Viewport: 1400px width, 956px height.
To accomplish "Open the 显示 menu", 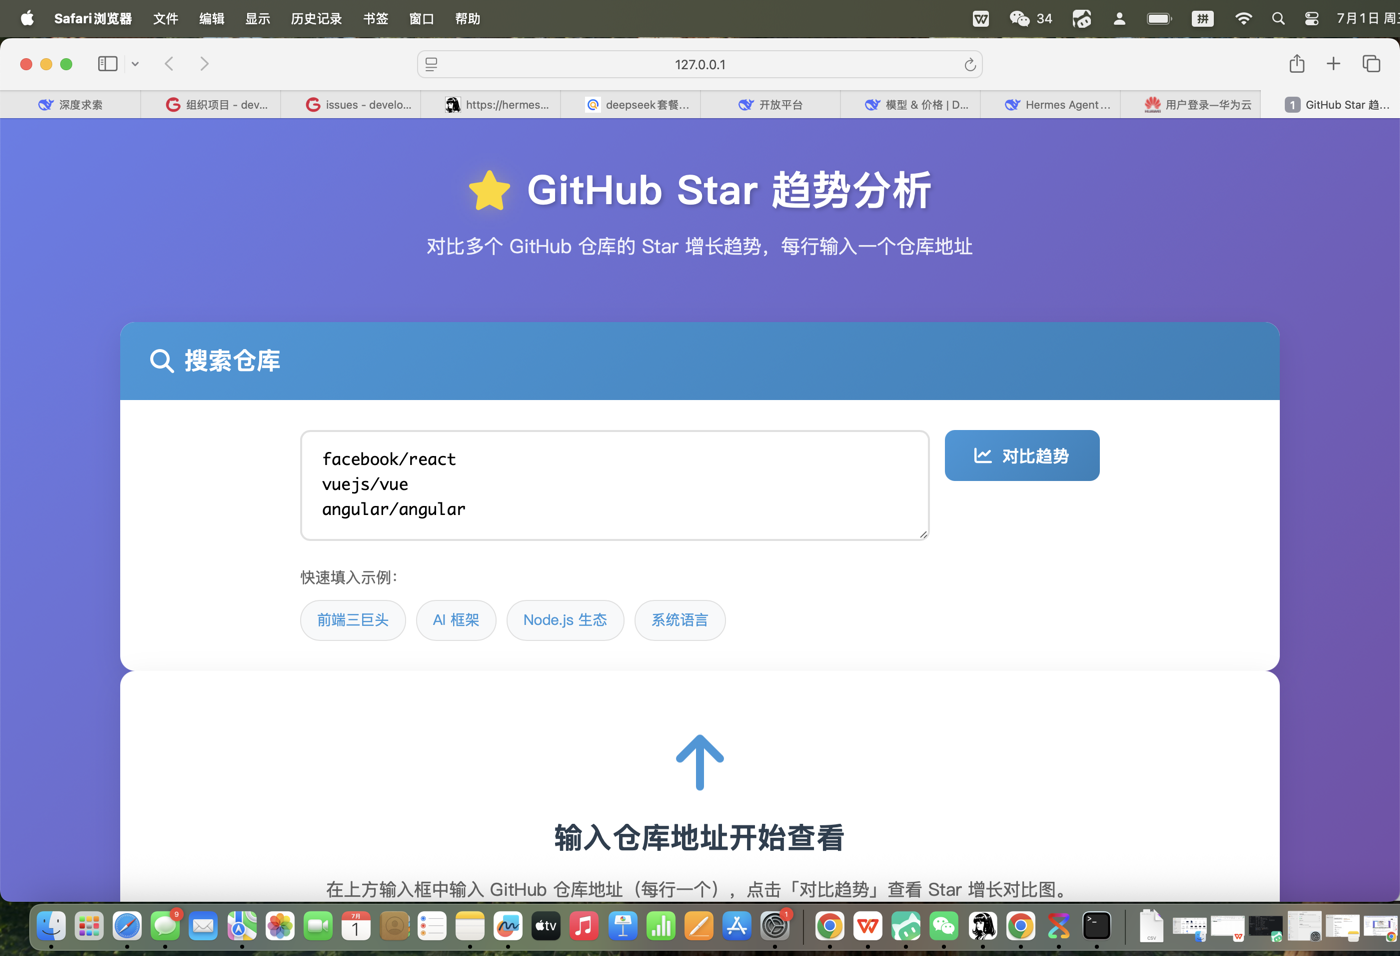I will 258,18.
